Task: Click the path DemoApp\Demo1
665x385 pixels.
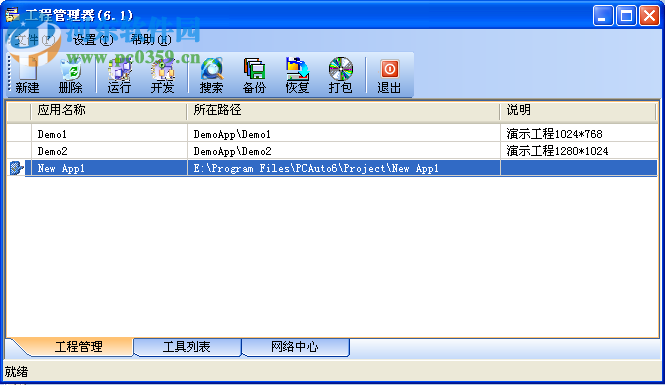Action: click(x=232, y=134)
